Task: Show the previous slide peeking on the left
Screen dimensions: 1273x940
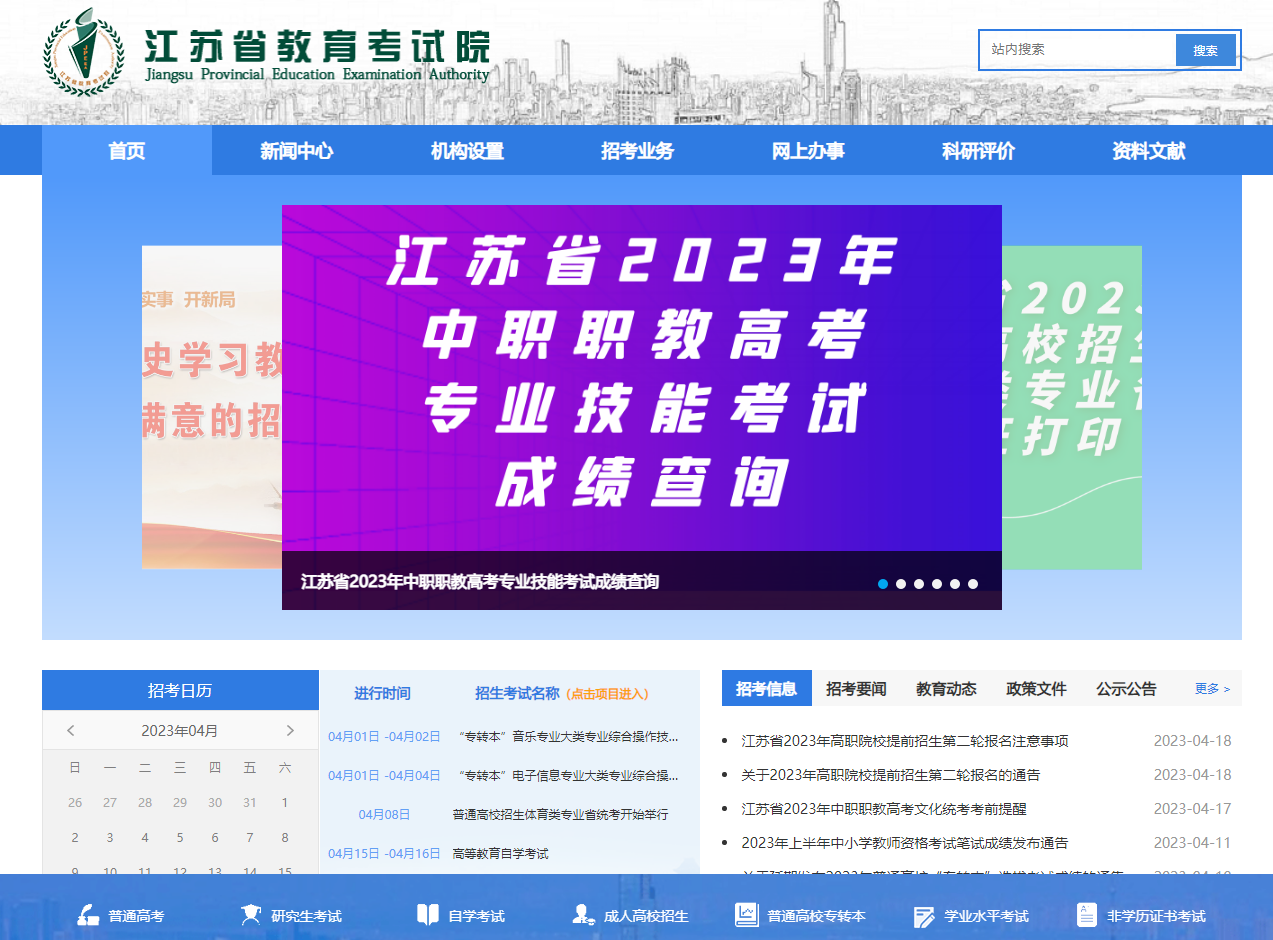Action: (x=212, y=407)
